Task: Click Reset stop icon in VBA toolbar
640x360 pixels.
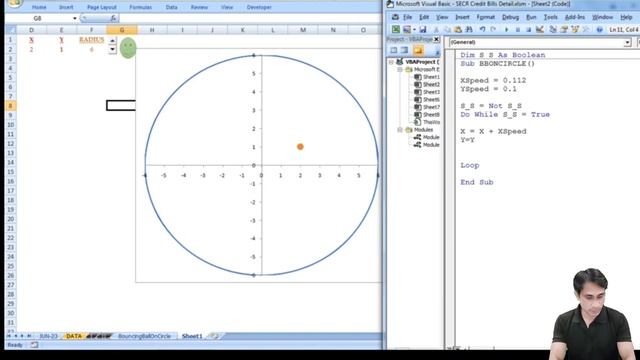Action: (529, 30)
